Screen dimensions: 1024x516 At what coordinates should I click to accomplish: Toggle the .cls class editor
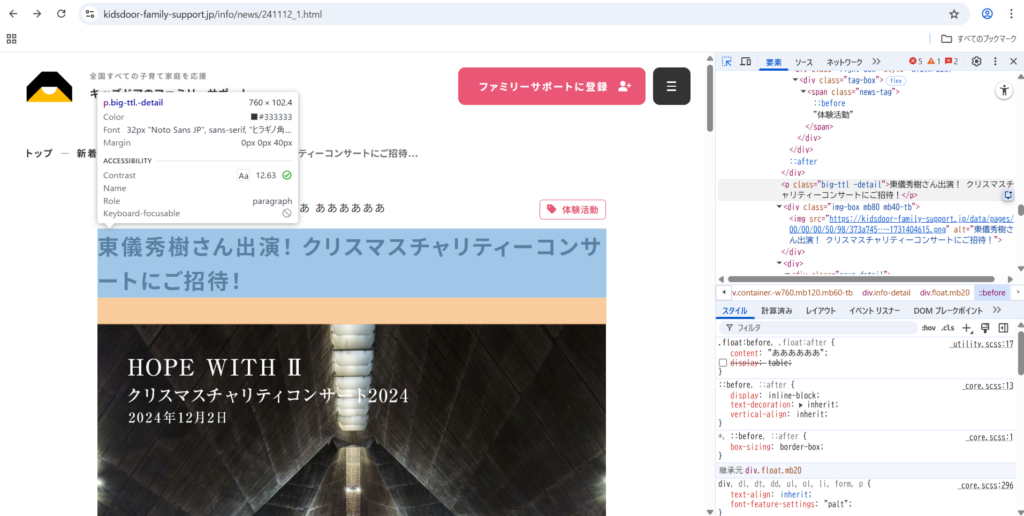click(947, 328)
